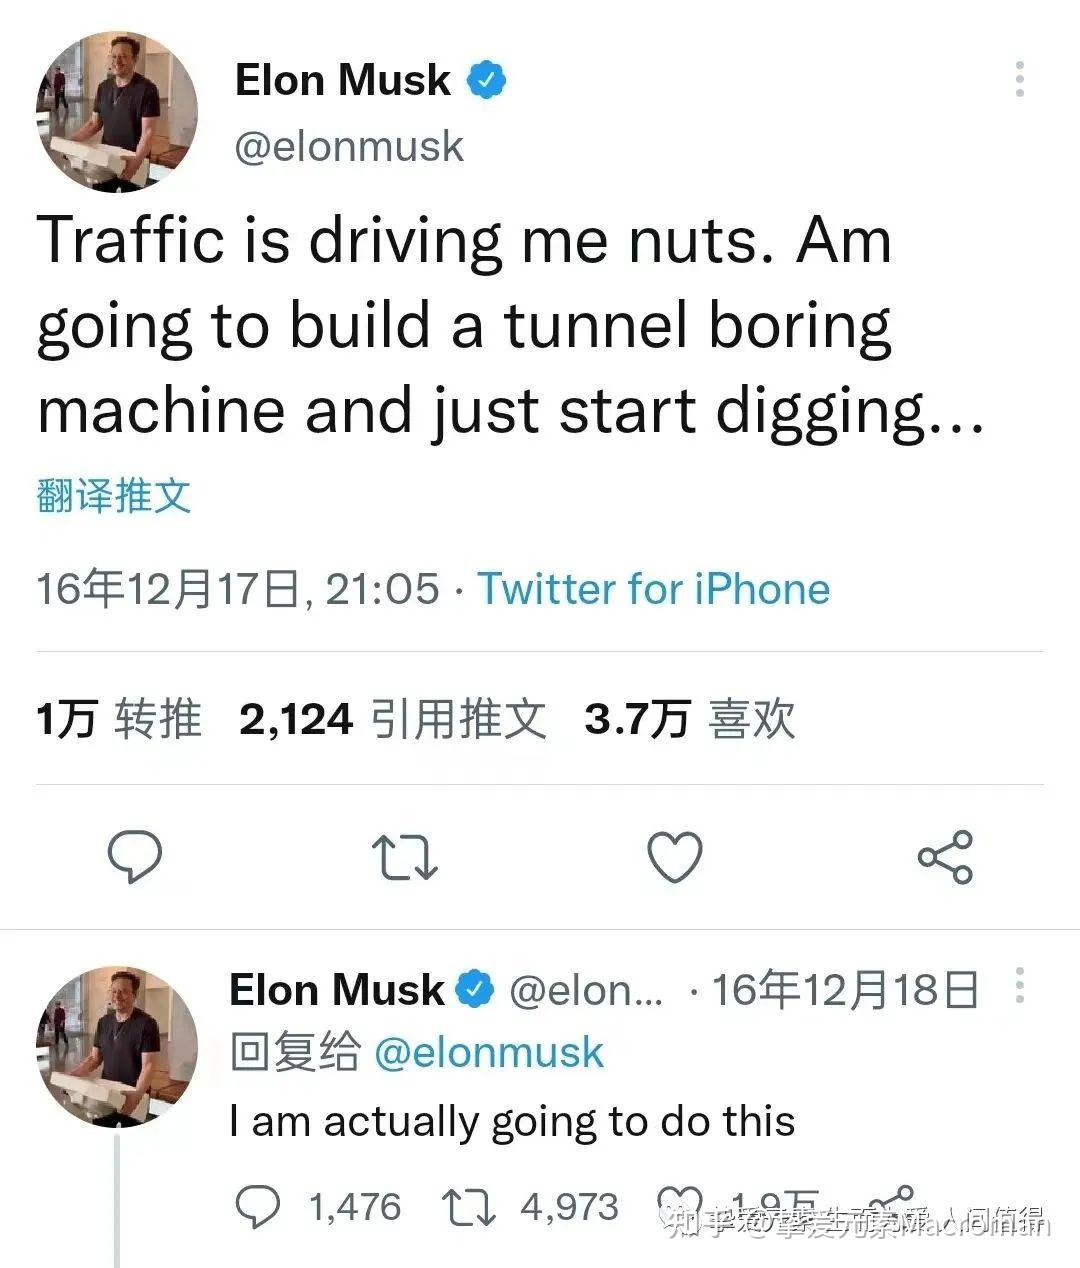
Task: Click the verified badge beside top Elon Musk name
Action: pyautogui.click(x=487, y=80)
